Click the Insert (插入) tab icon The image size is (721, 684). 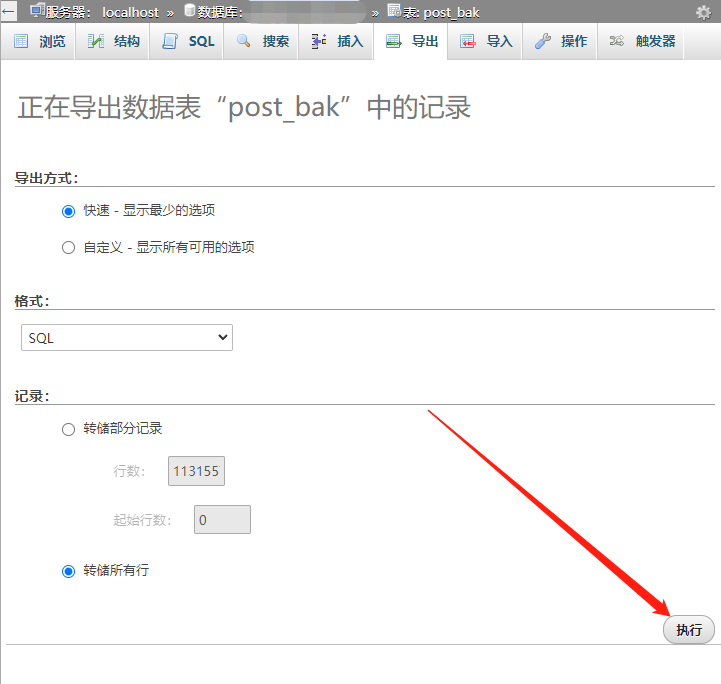(319, 41)
